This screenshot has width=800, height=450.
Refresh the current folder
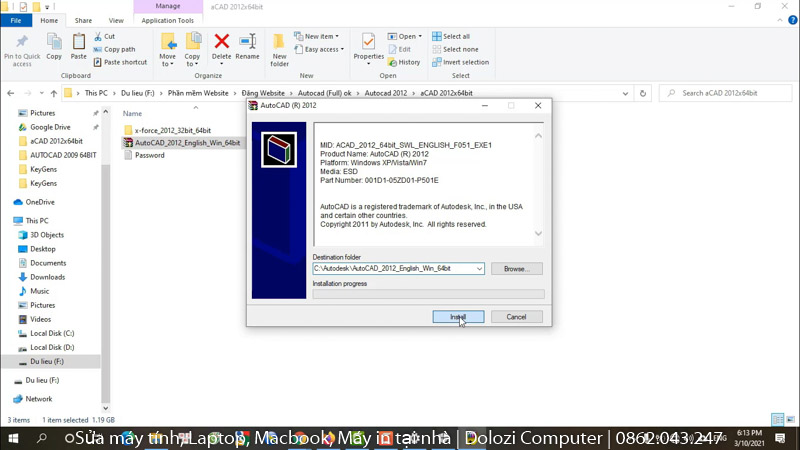(x=643, y=93)
